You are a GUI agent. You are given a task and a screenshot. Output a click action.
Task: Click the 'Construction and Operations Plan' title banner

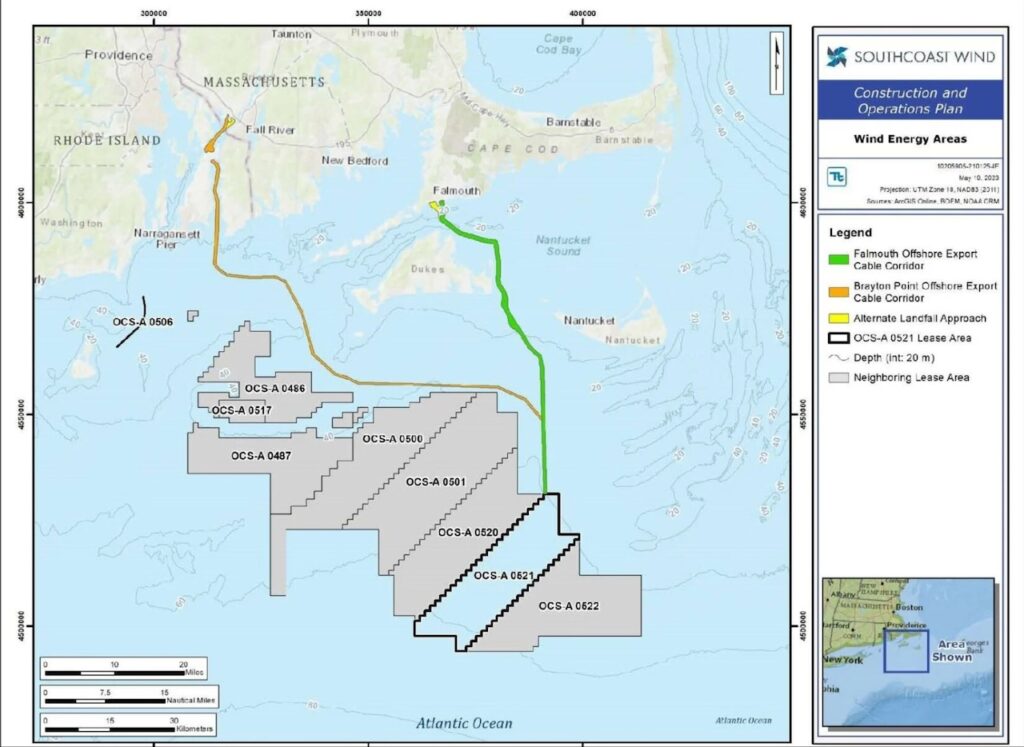pyautogui.click(x=910, y=101)
